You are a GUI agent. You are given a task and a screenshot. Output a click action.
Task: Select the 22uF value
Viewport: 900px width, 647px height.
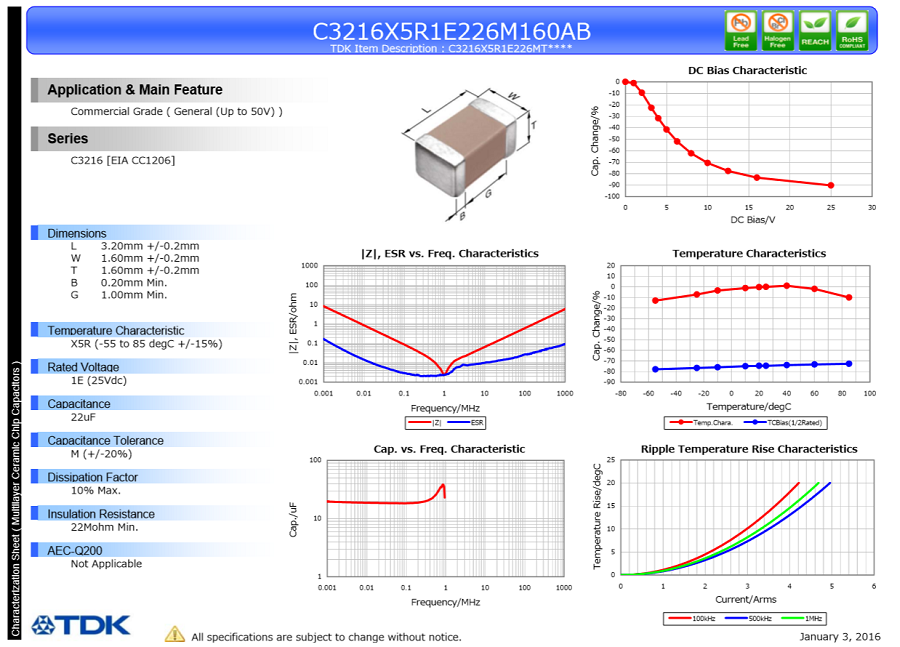click(x=83, y=417)
